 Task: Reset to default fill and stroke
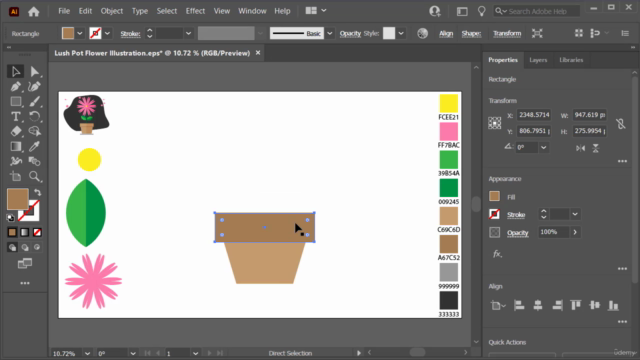(11, 218)
